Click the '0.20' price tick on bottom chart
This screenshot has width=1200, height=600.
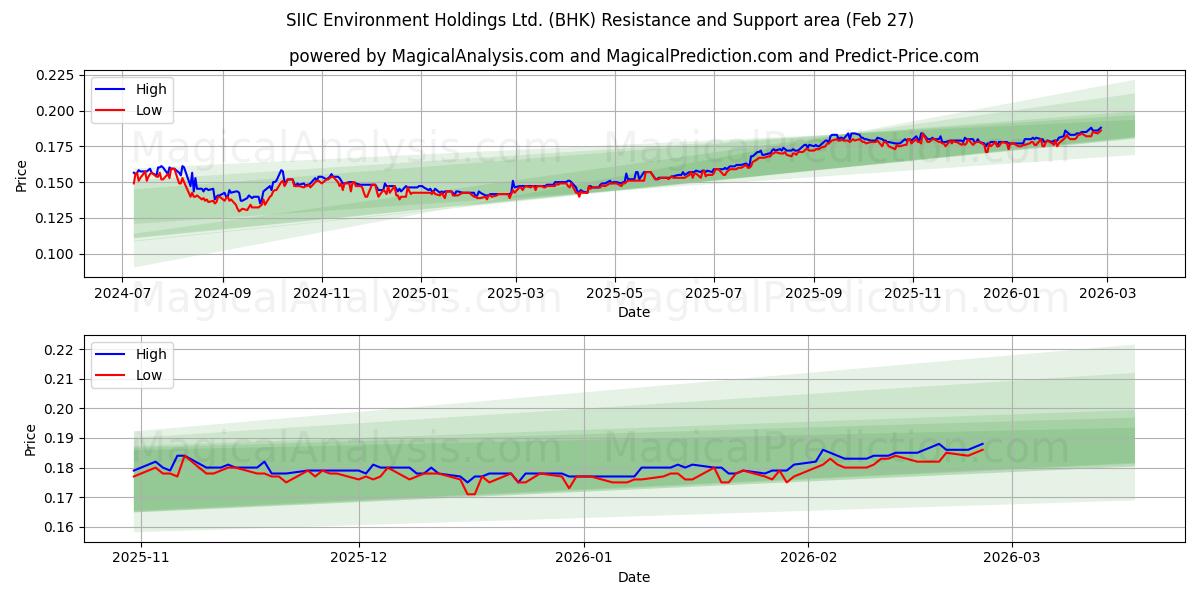(x=60, y=409)
